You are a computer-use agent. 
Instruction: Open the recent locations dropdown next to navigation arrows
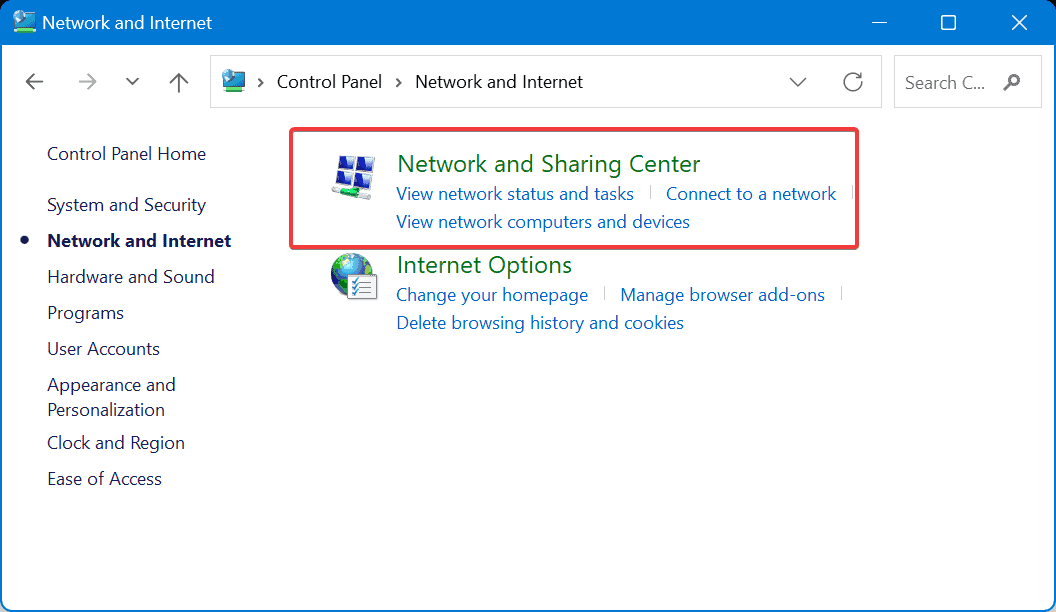pyautogui.click(x=132, y=82)
